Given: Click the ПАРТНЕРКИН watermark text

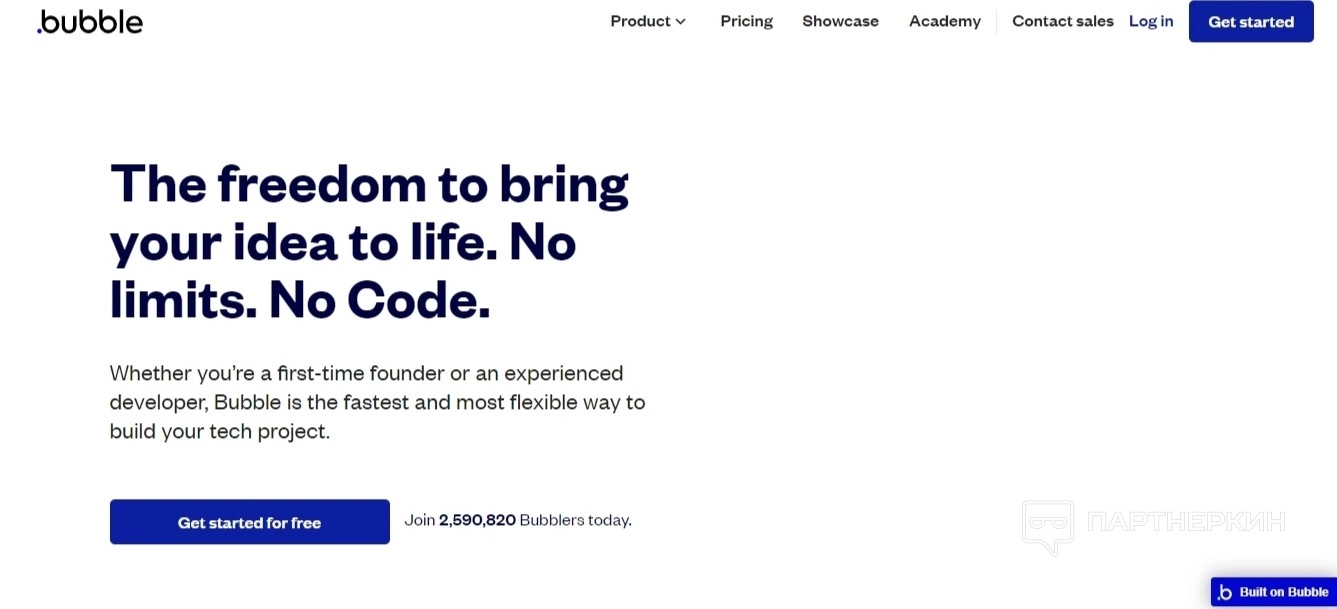Looking at the screenshot, I should [1186, 521].
